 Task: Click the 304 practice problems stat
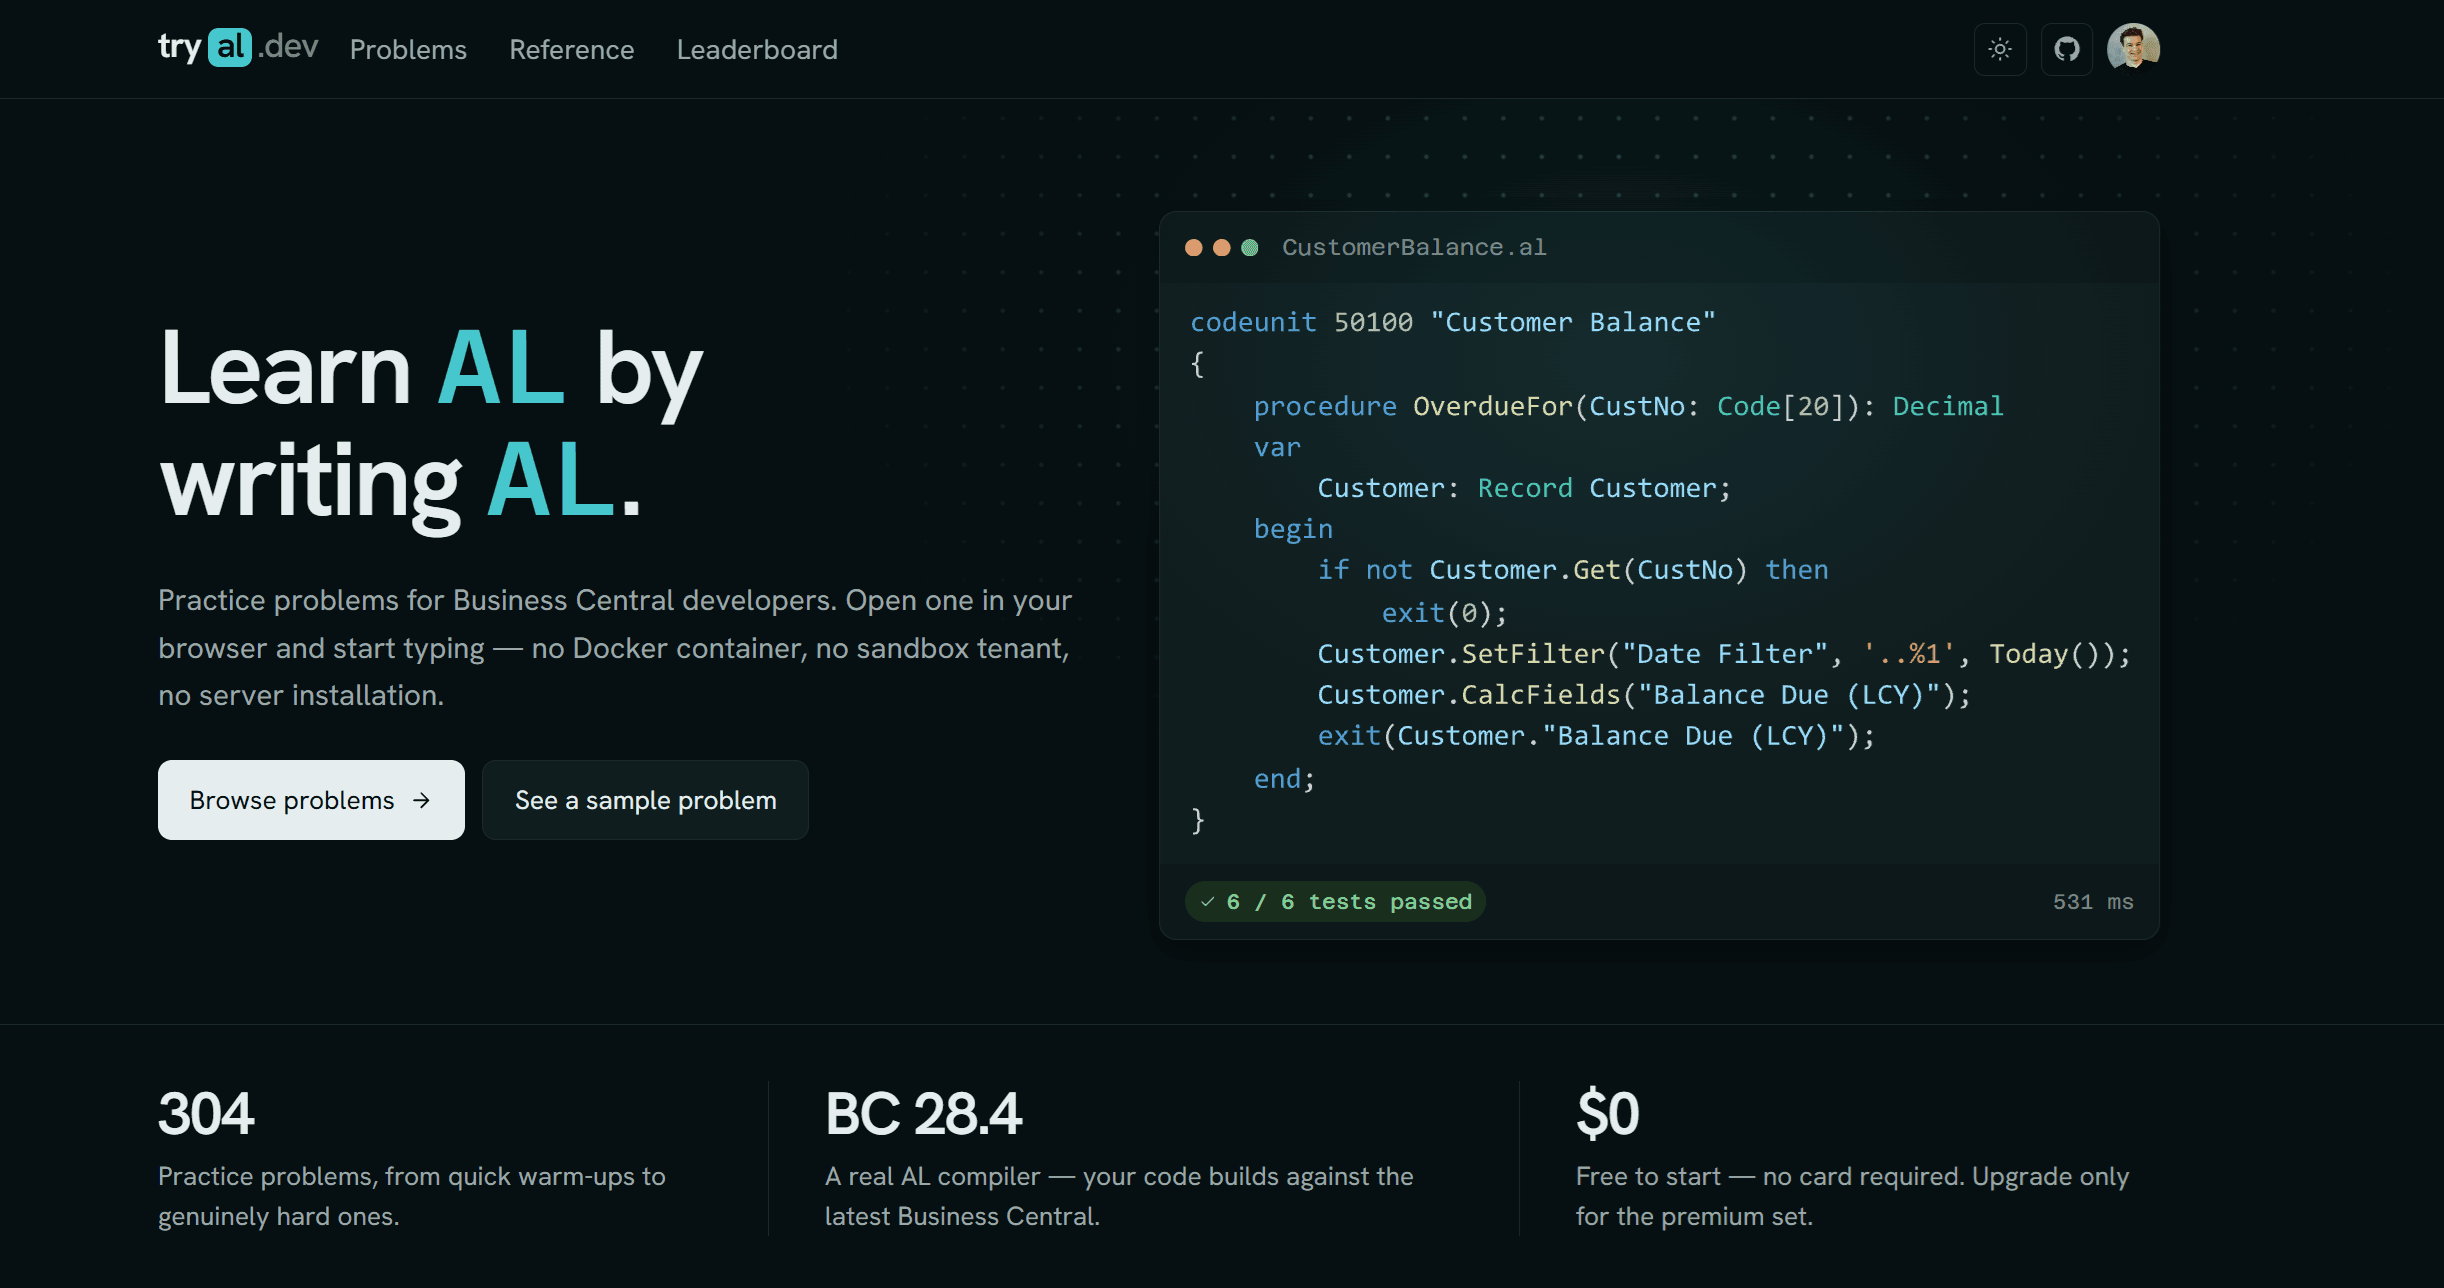[206, 1113]
